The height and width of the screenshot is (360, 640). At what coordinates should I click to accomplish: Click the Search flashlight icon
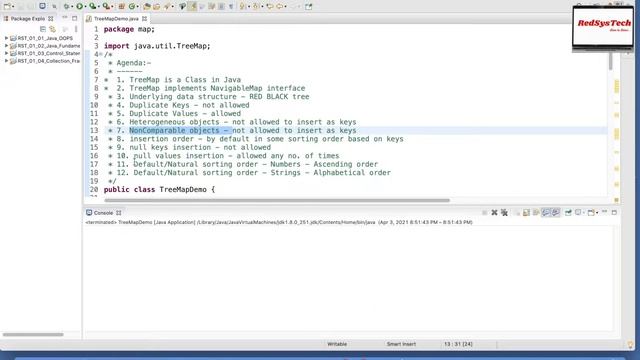tap(167, 6)
